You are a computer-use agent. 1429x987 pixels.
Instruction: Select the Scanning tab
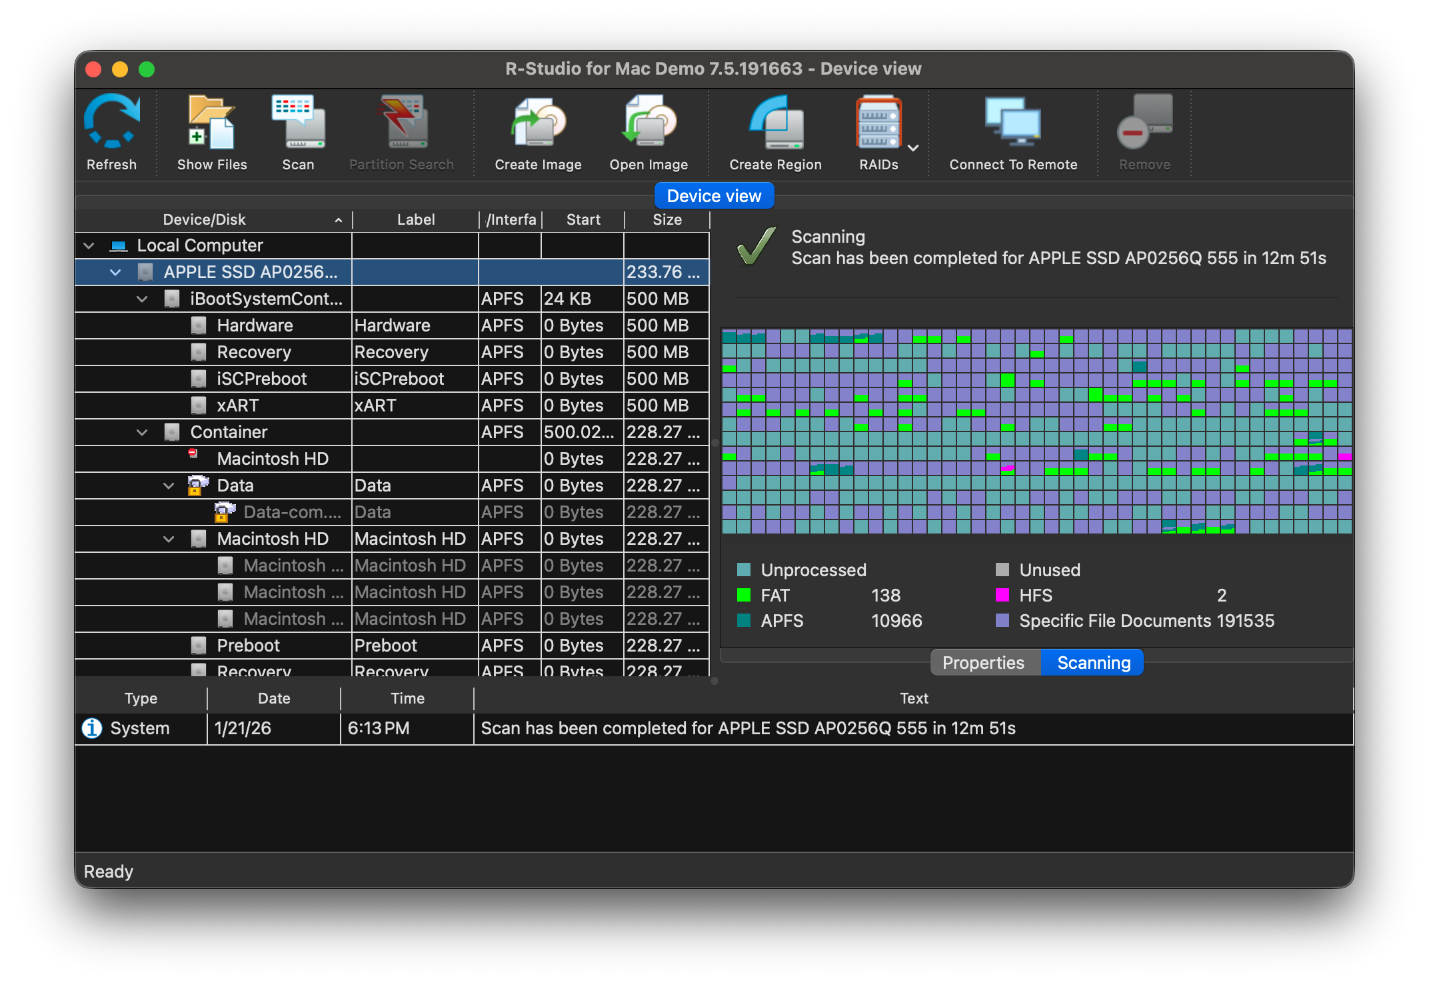point(1092,662)
